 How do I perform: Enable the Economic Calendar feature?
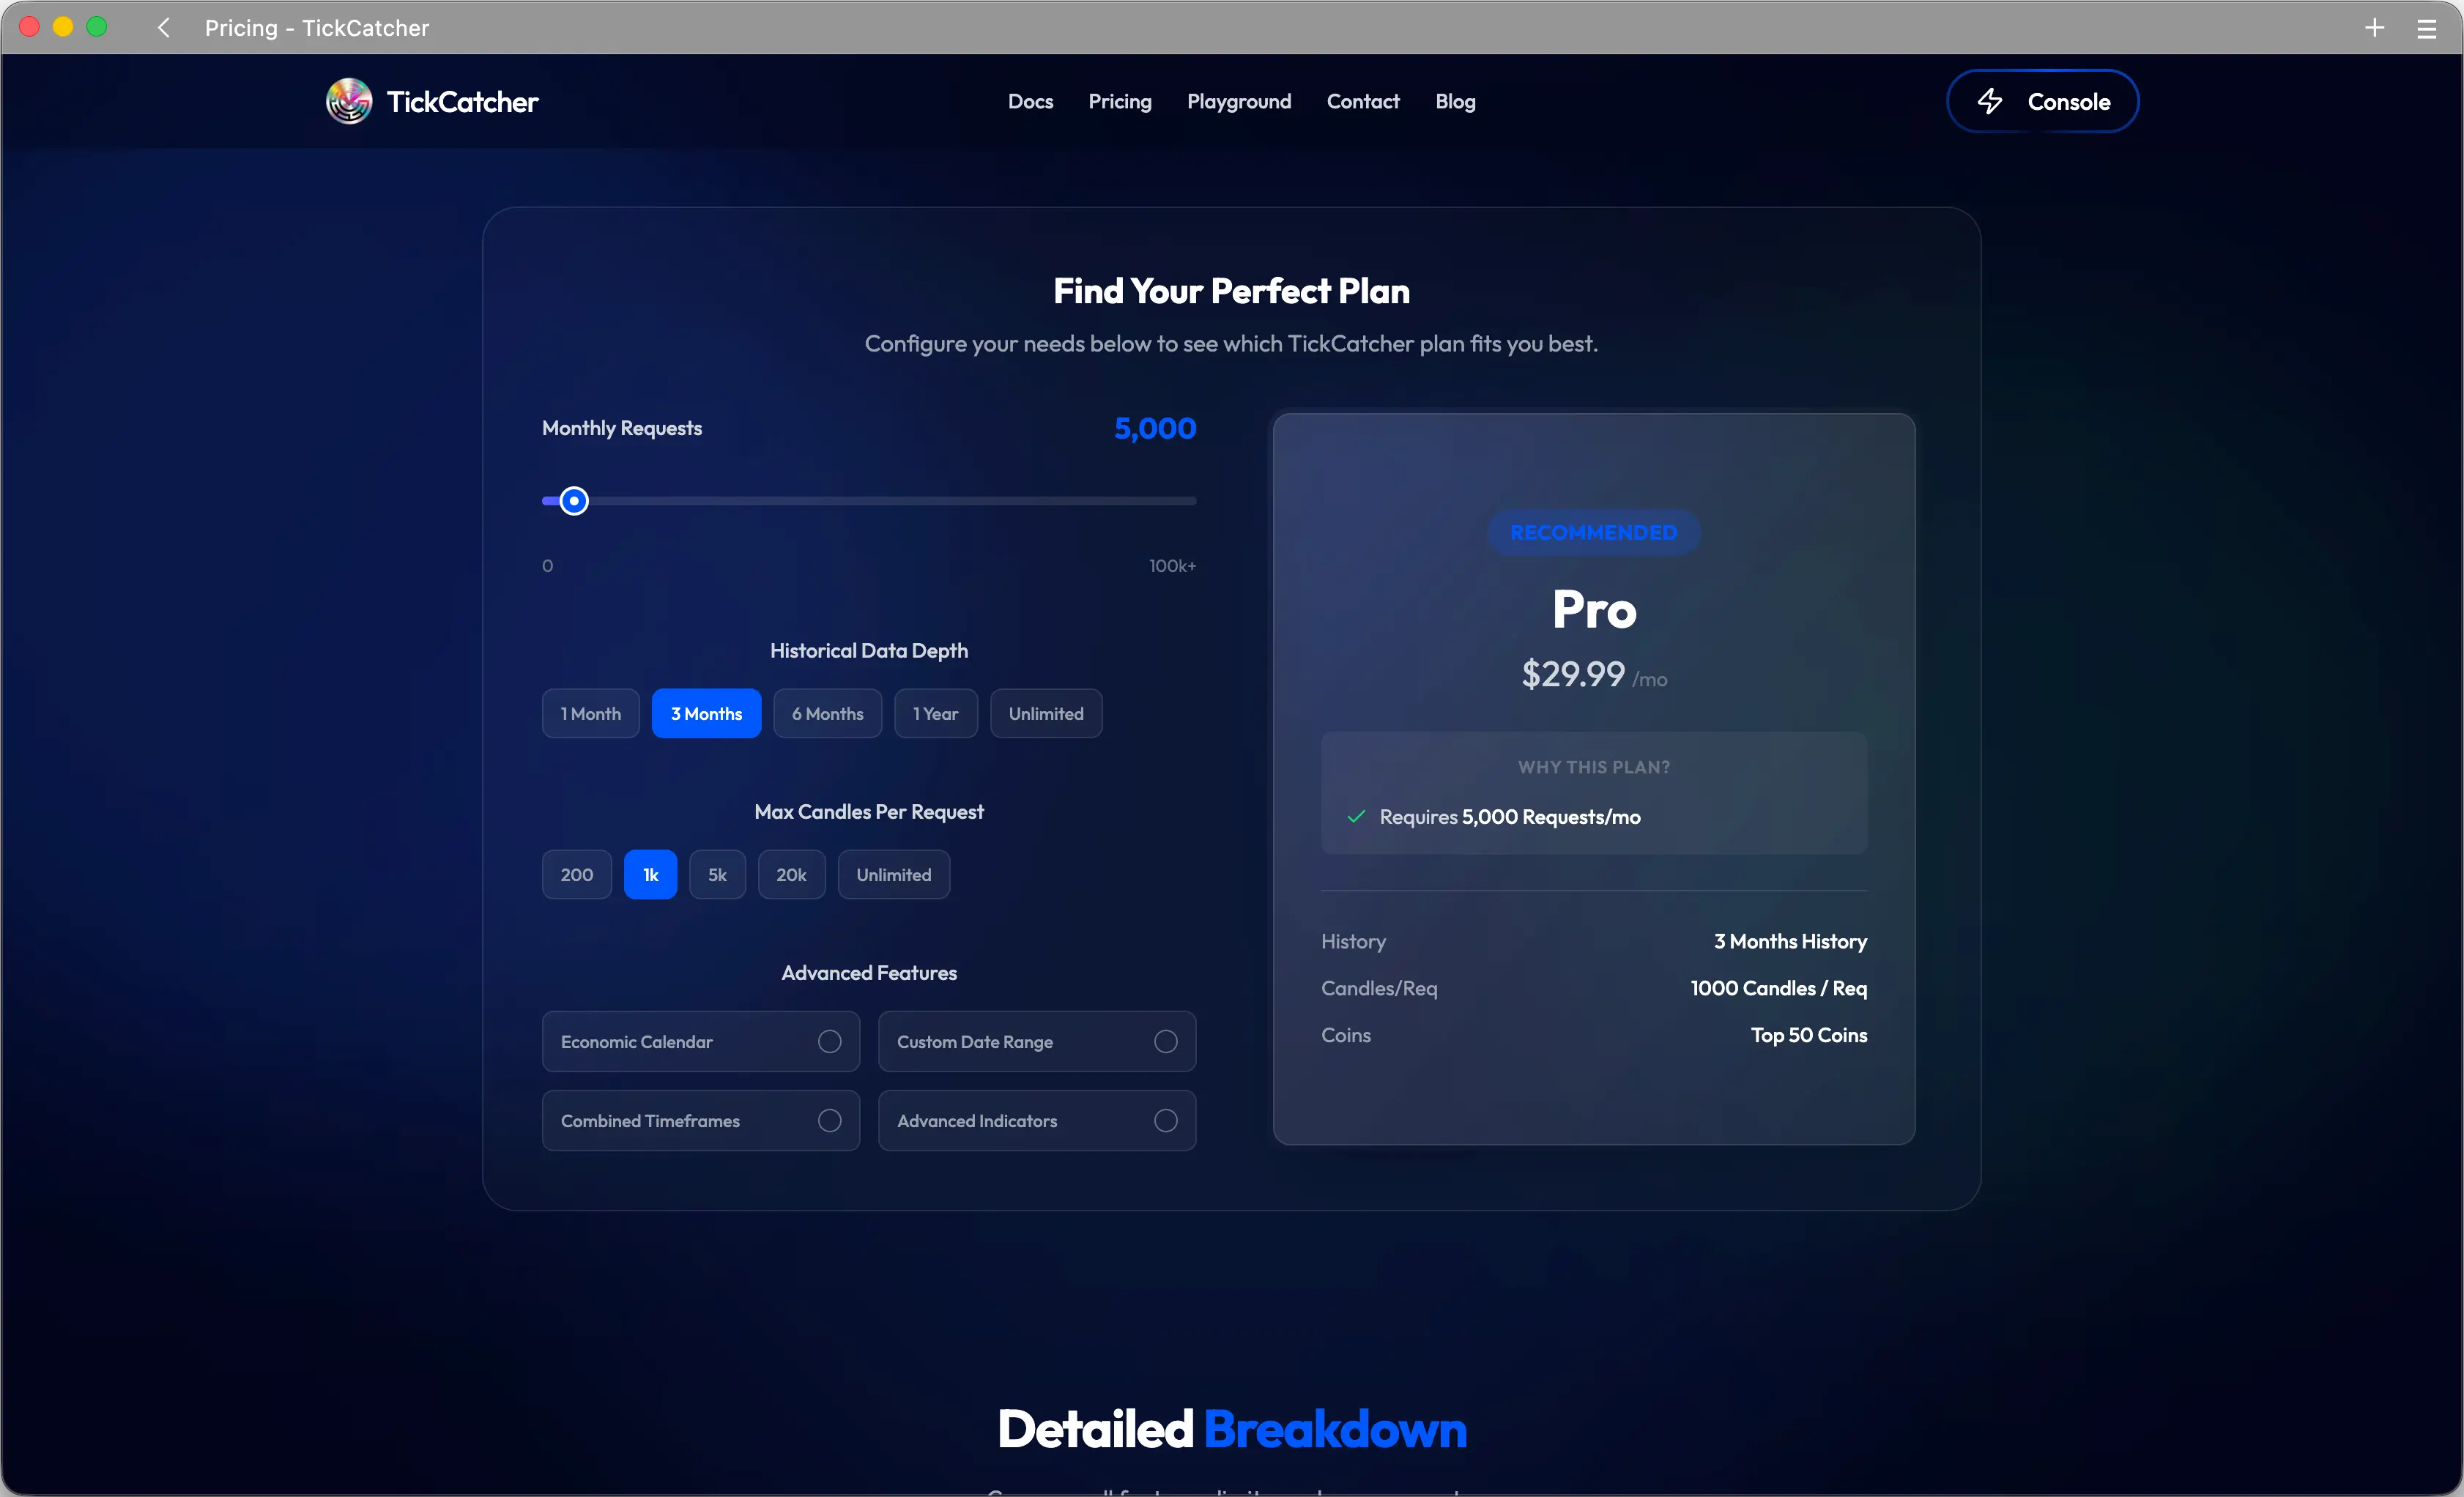coord(701,1041)
